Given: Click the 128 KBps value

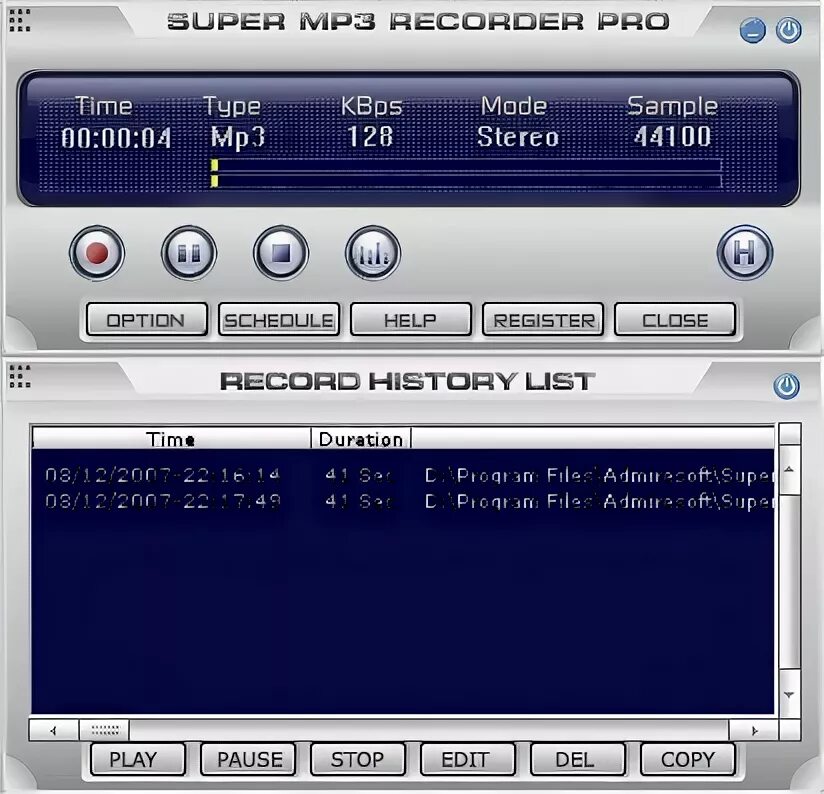Looking at the screenshot, I should coord(370,137).
